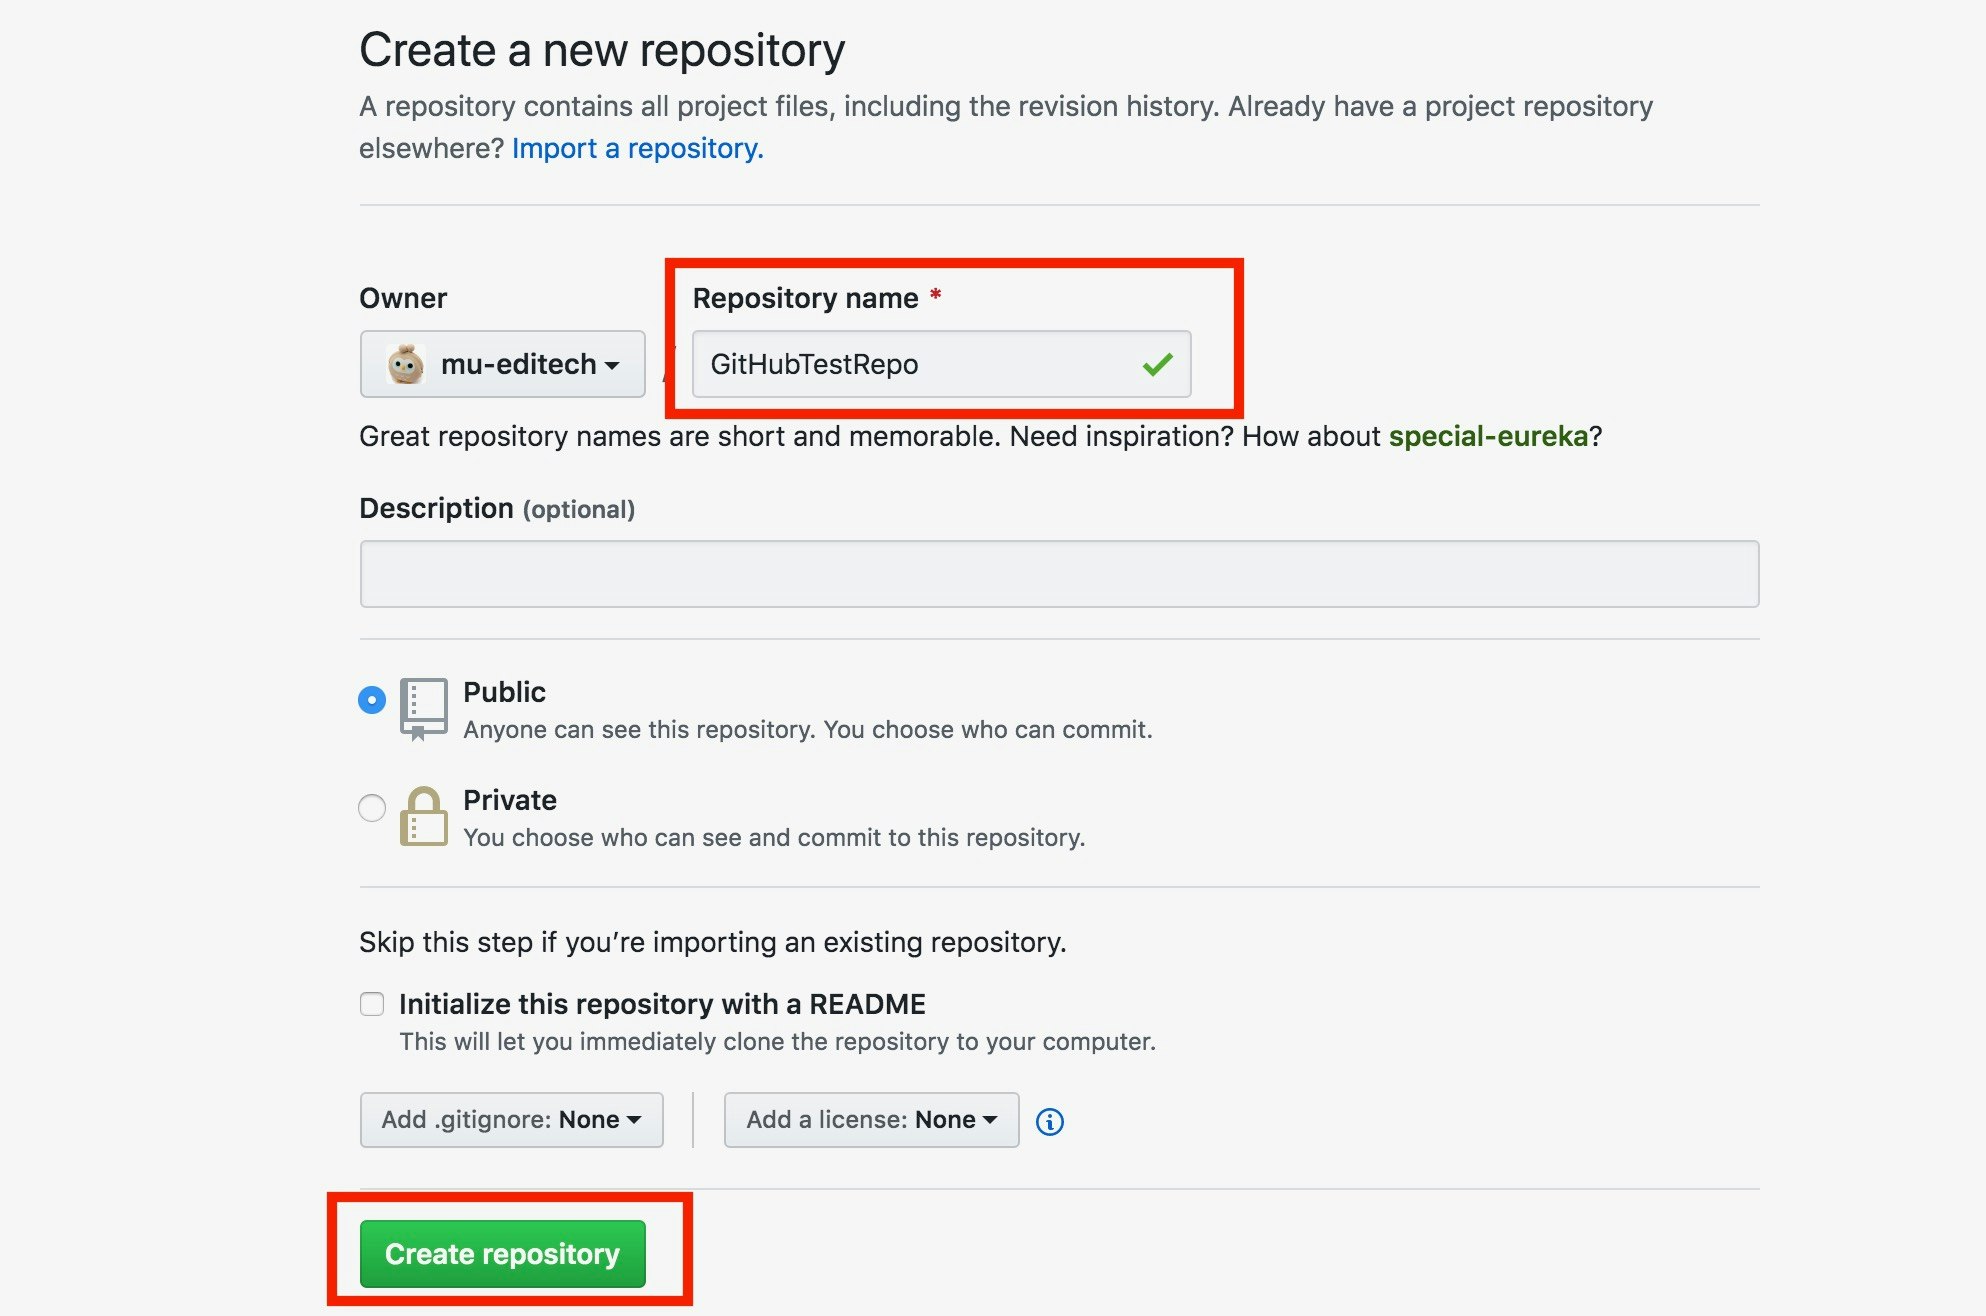Select the Public radio button
1986x1316 pixels.
(x=372, y=700)
